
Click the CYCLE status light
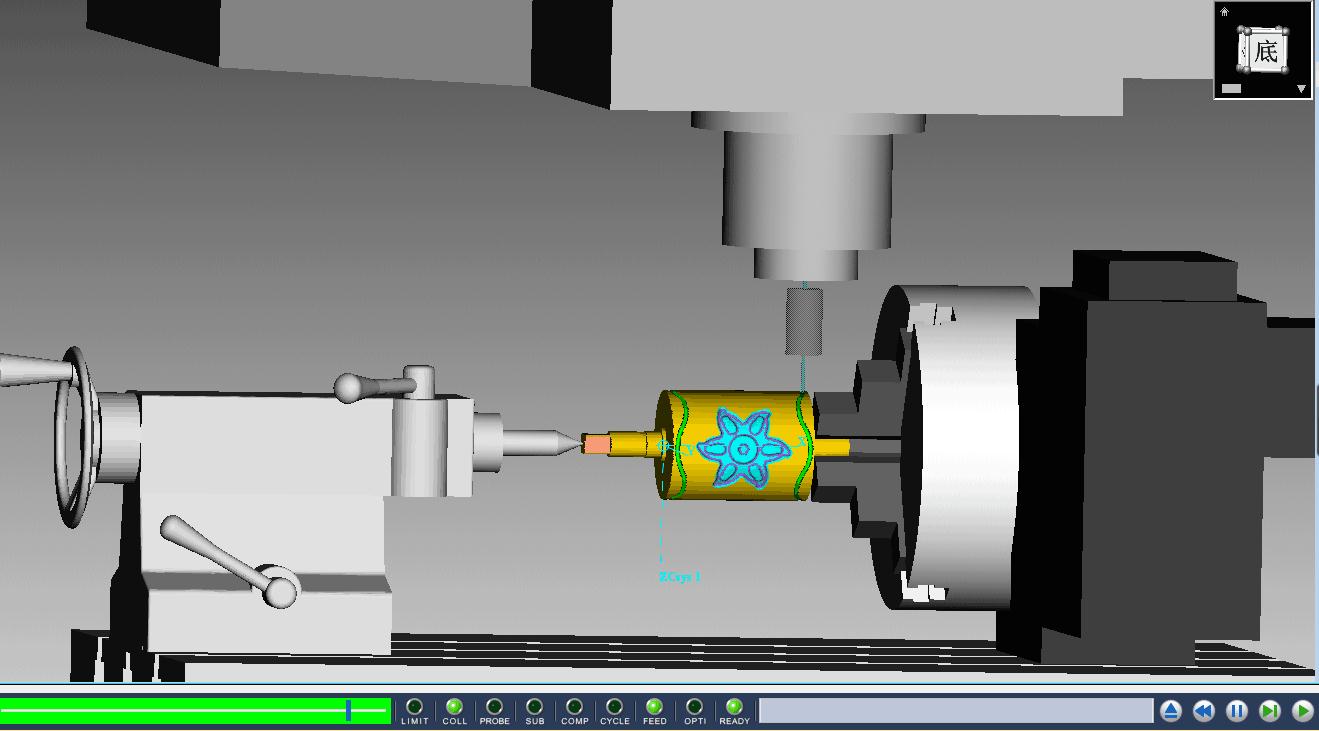614,707
